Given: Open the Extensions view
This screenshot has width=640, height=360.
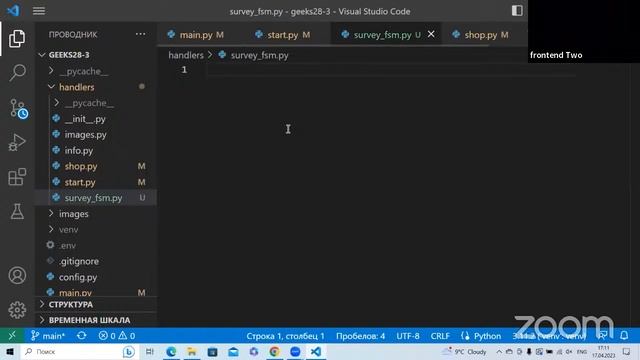Looking at the screenshot, I should (17, 177).
